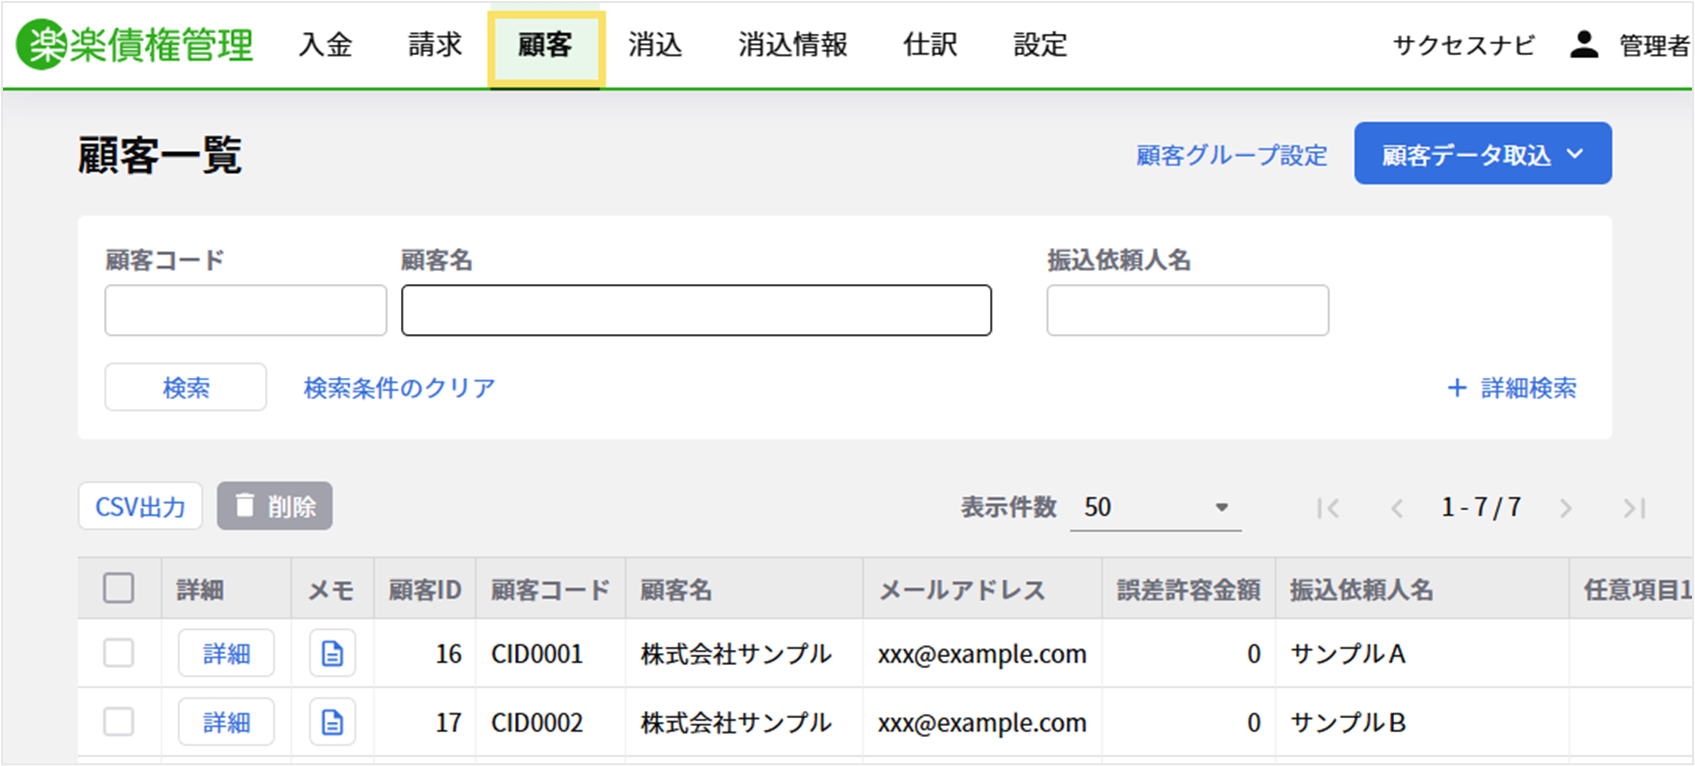Click the administrator user profile icon
This screenshot has width=1695, height=766.
(1583, 45)
